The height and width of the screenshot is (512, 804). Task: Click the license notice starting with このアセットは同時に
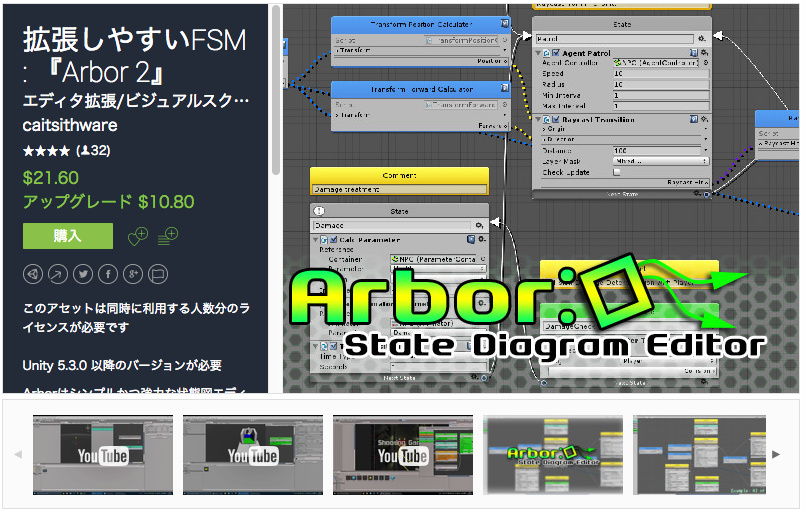point(136,318)
